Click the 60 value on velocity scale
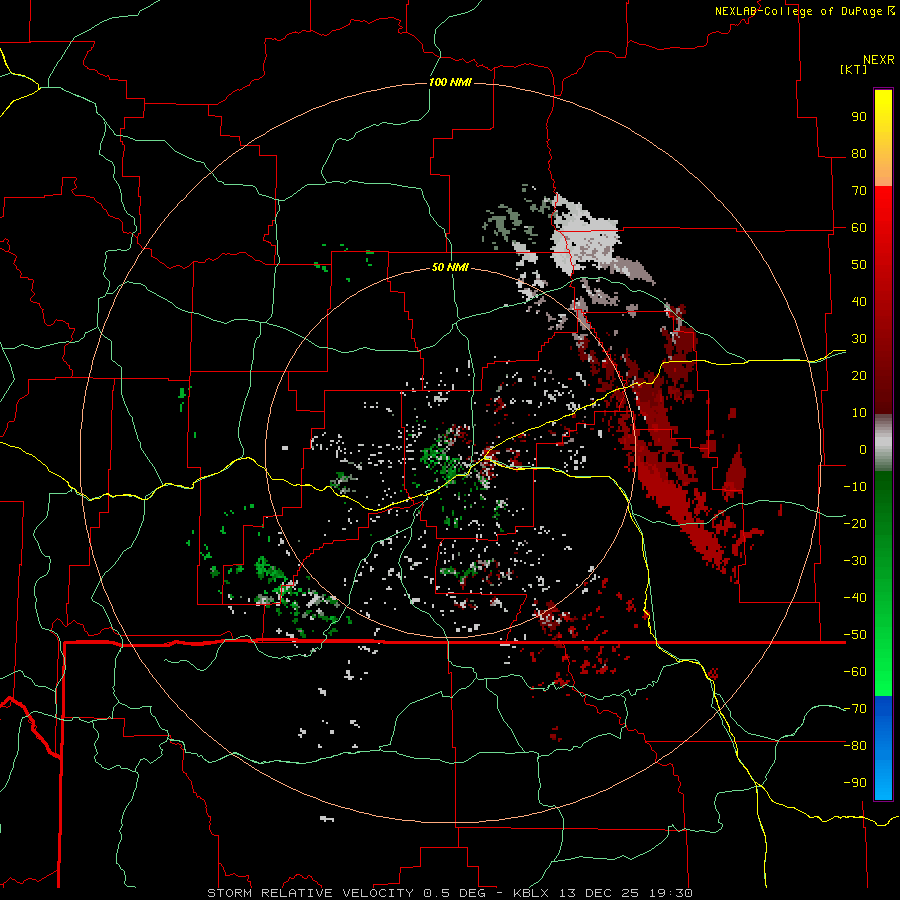The image size is (900, 900). pos(859,227)
